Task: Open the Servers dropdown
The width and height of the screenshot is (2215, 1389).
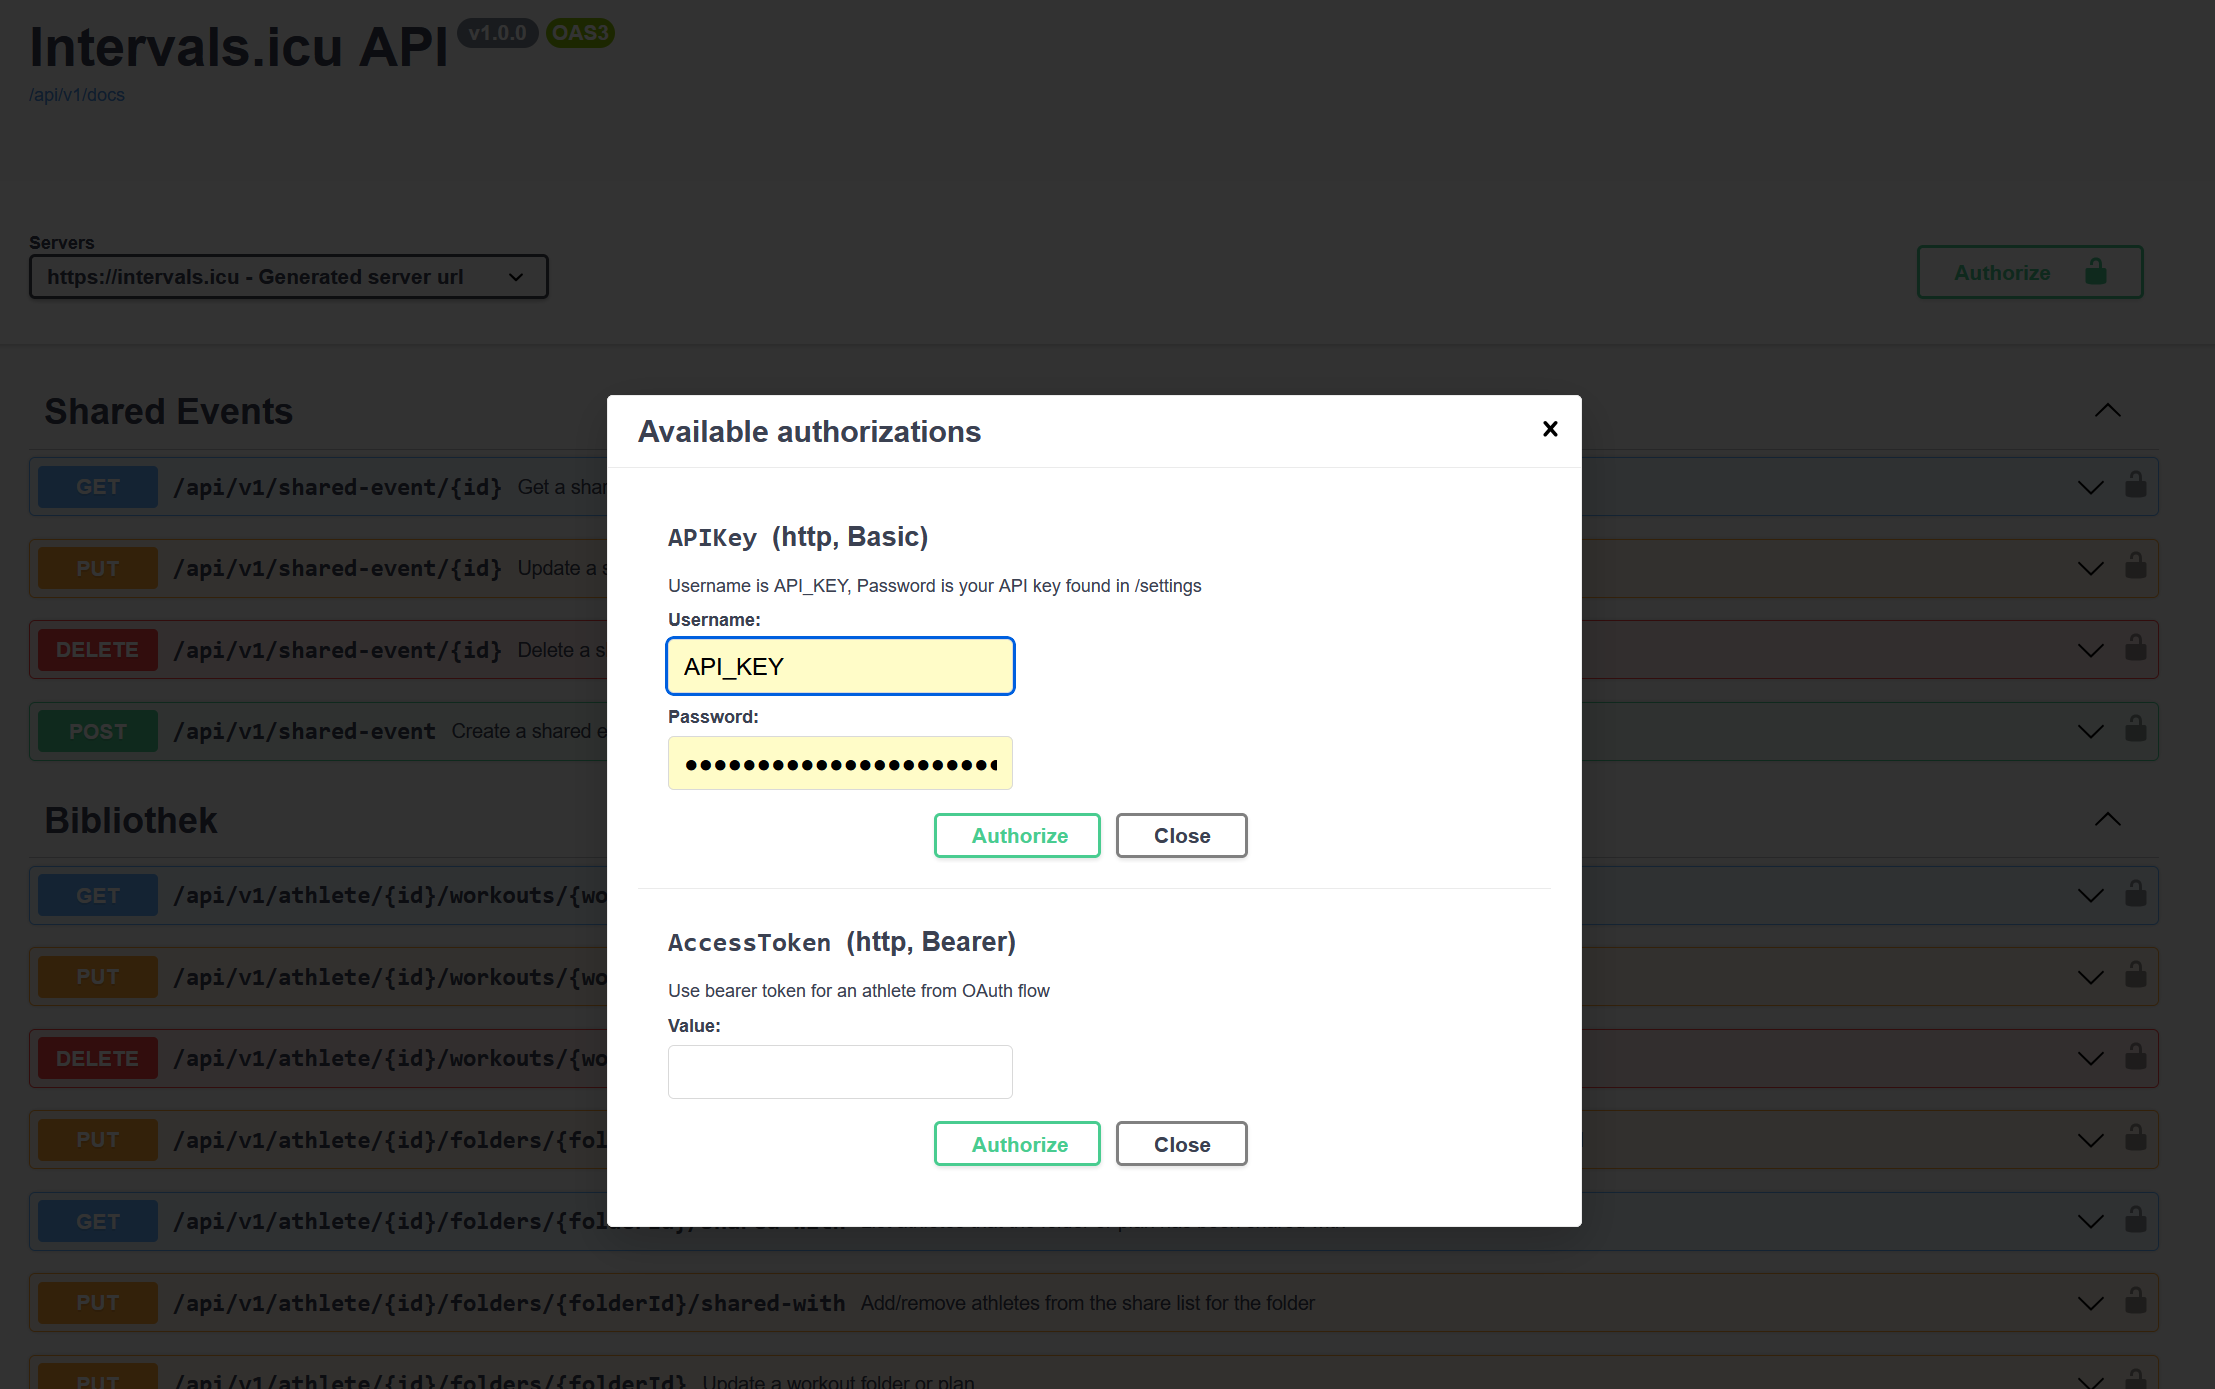Action: [x=289, y=277]
